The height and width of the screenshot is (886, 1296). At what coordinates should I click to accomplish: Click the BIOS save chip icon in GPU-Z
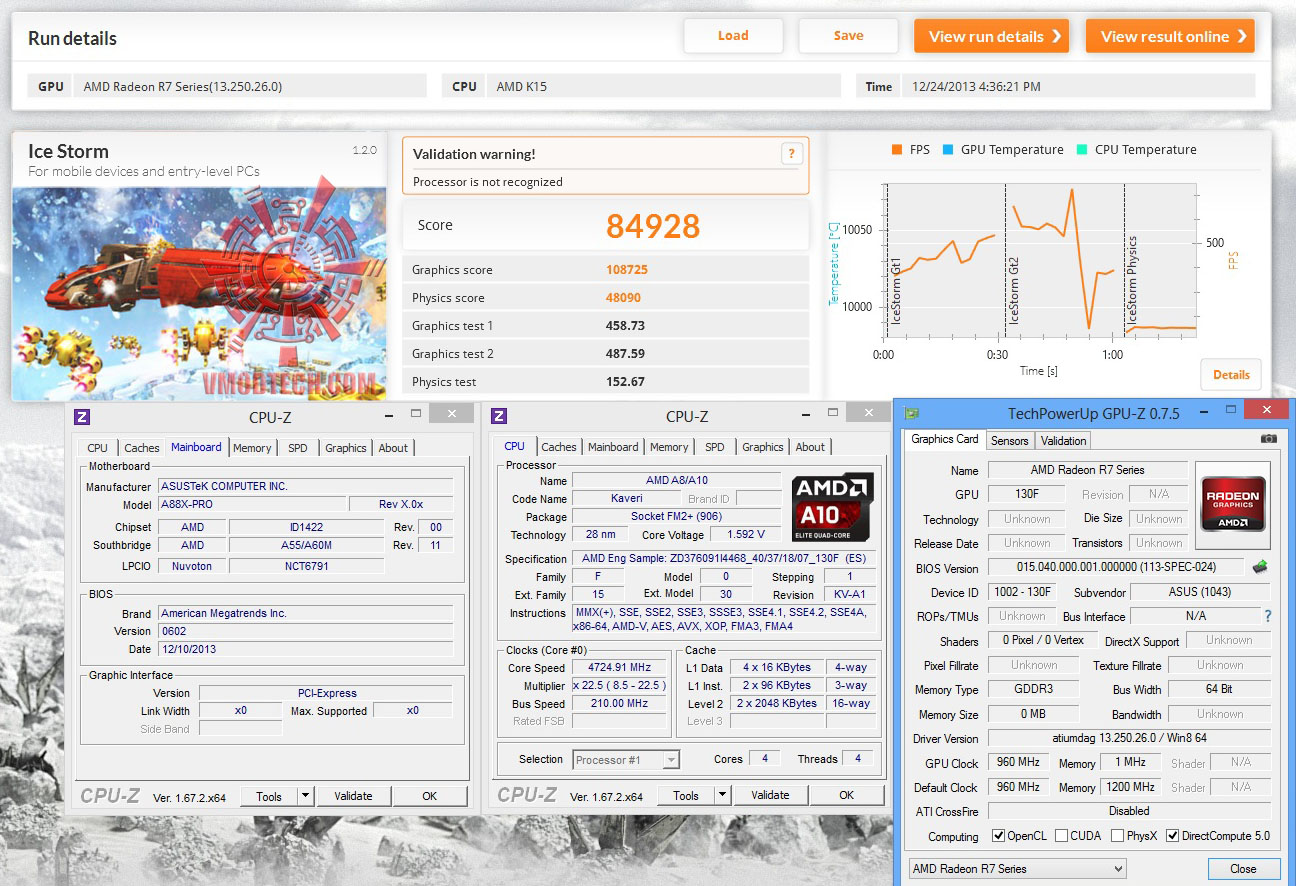pos(1260,567)
